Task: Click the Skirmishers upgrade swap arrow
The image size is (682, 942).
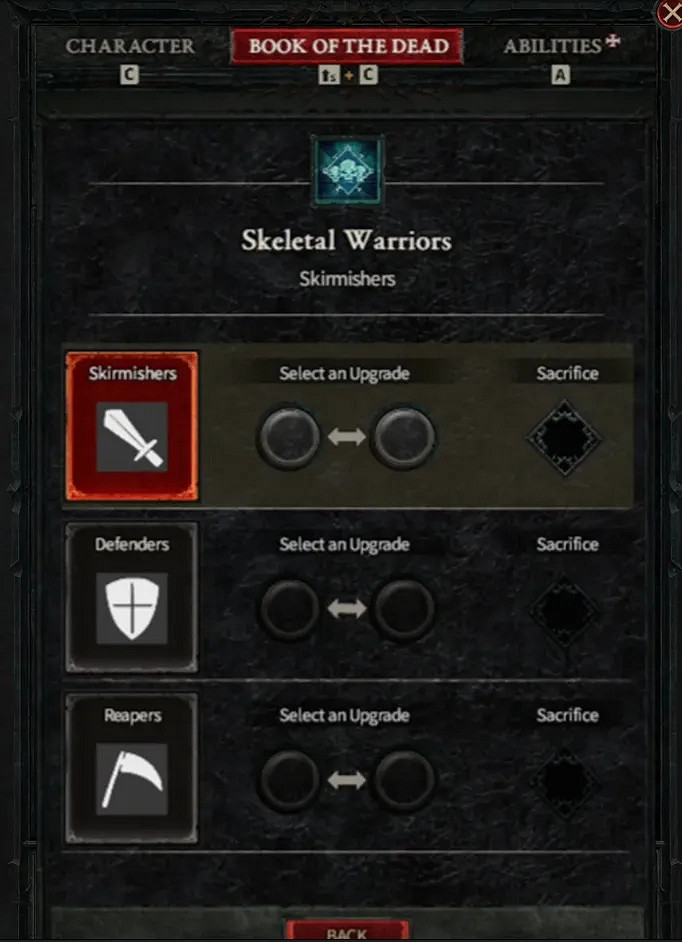Action: coord(347,437)
